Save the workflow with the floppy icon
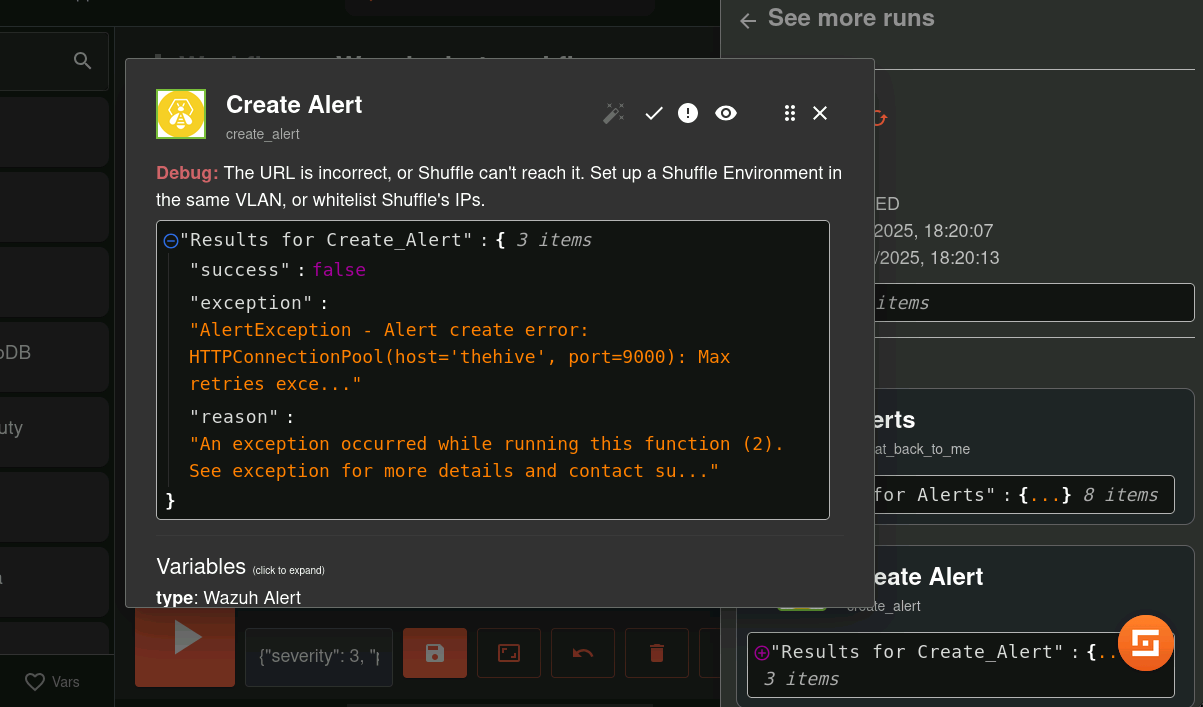 435,653
